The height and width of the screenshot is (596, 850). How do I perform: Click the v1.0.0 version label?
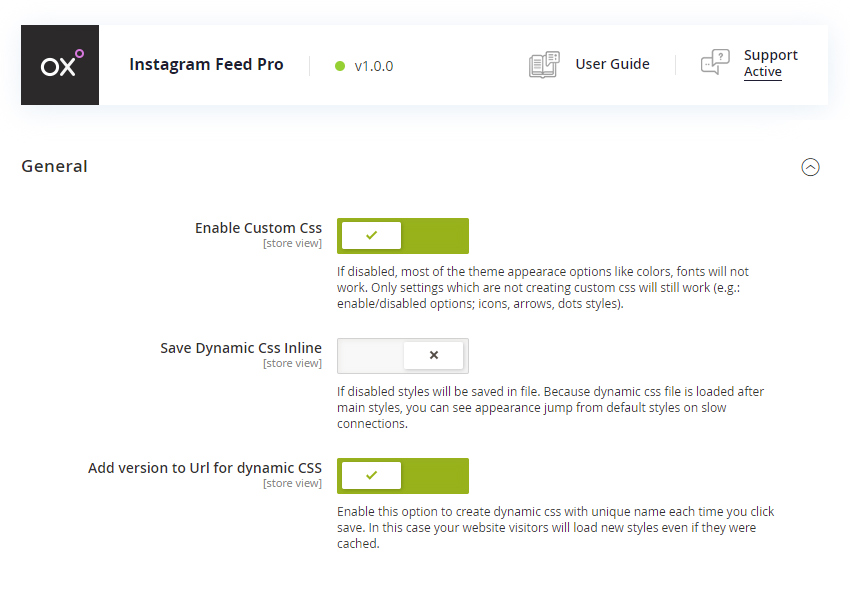click(x=374, y=66)
